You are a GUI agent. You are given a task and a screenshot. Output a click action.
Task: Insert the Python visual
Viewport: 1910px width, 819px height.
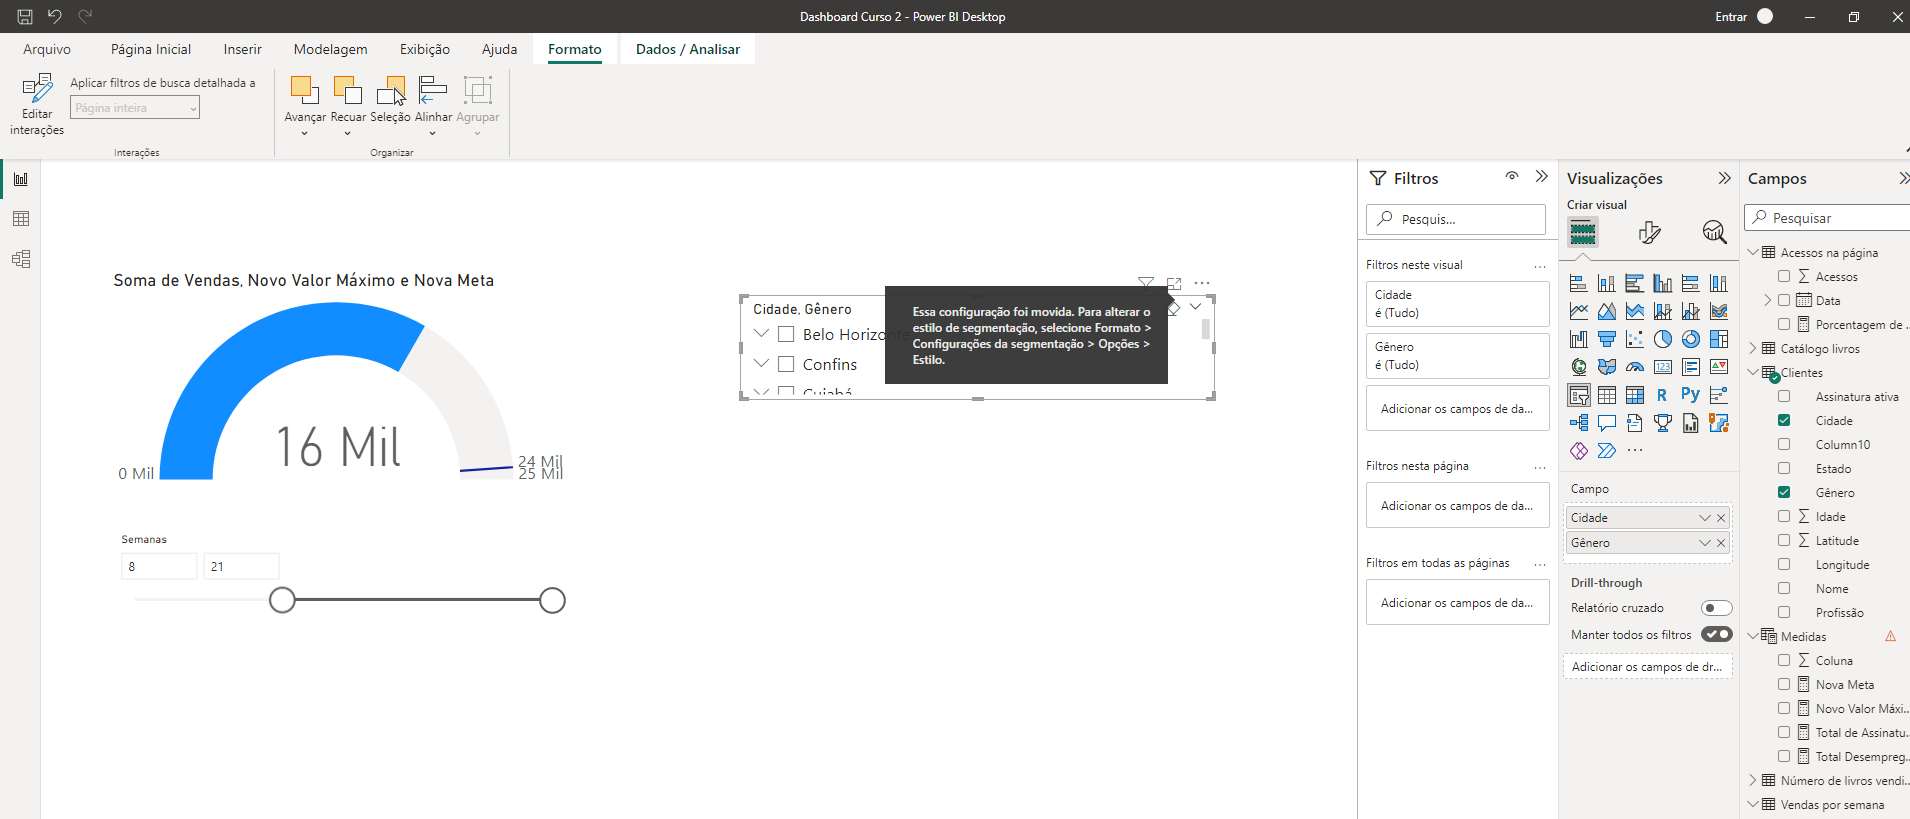1690,395
